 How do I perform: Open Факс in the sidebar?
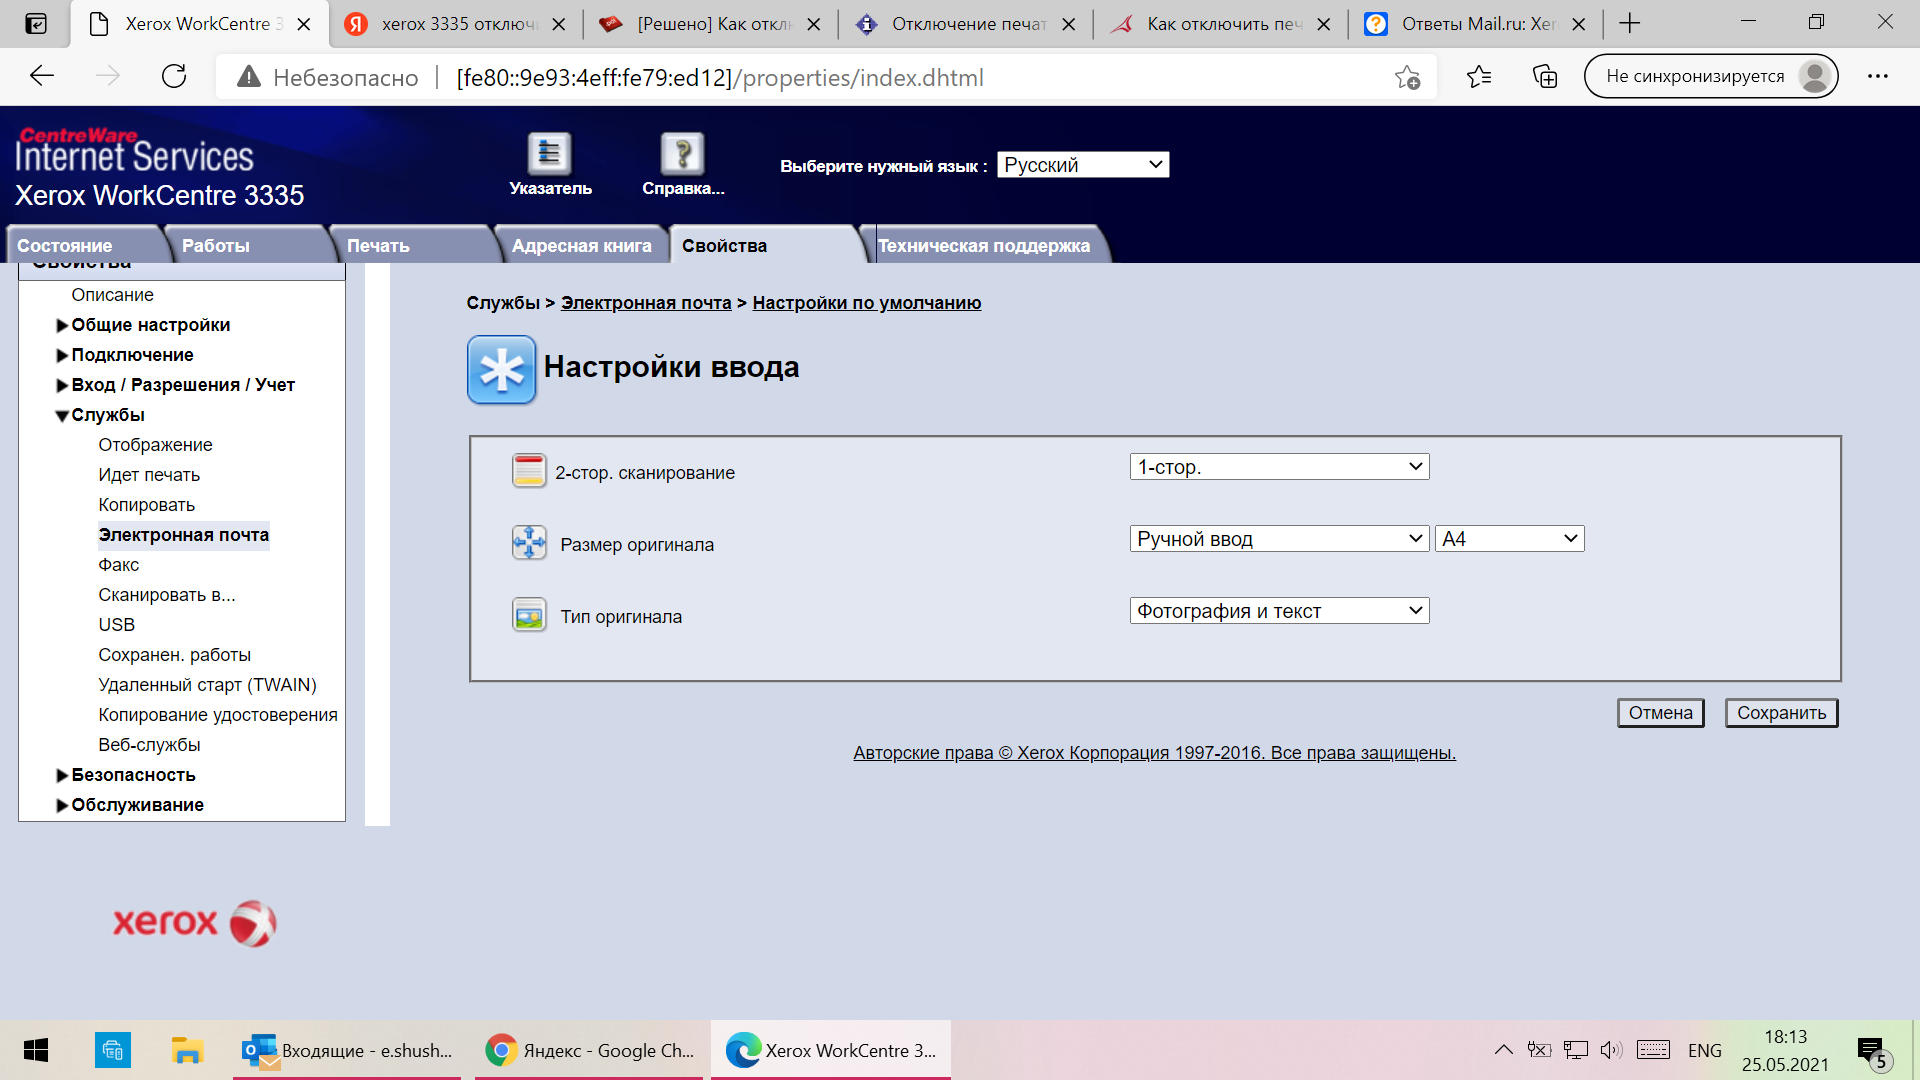pyautogui.click(x=118, y=565)
